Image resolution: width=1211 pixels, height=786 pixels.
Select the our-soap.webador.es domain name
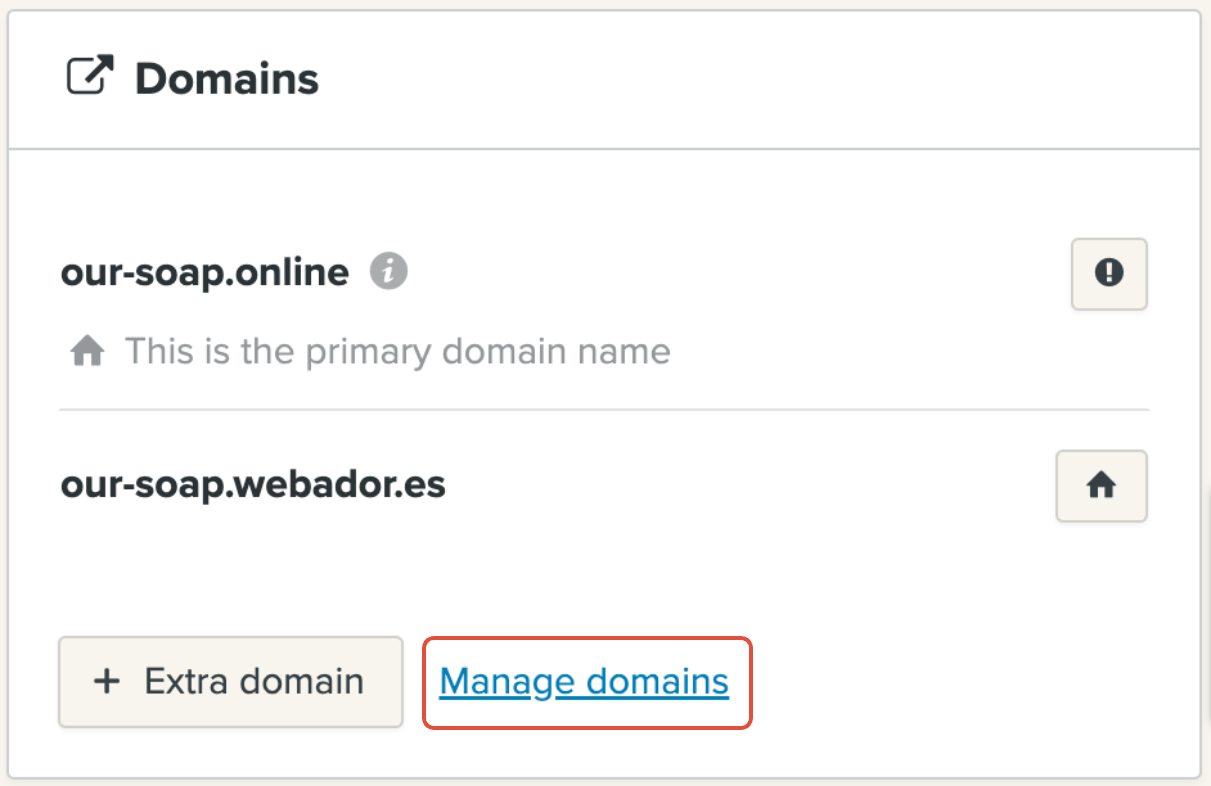click(253, 485)
